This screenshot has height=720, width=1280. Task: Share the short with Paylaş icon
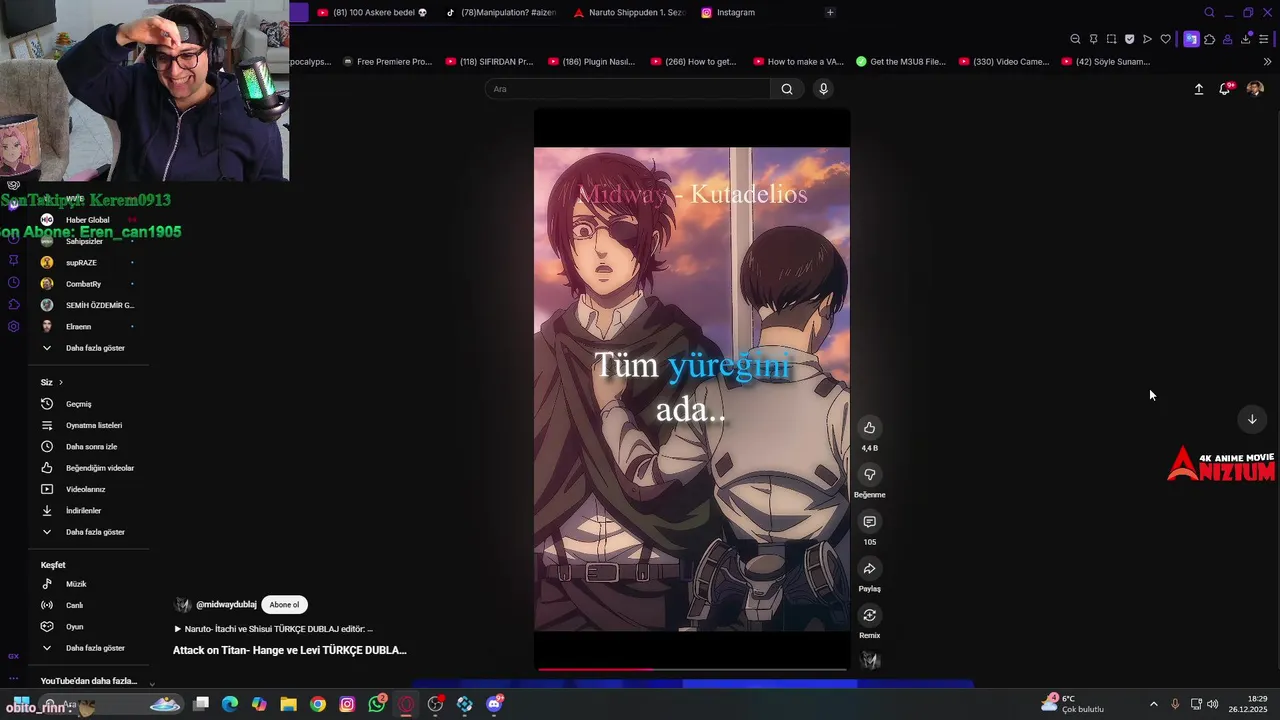[869, 569]
